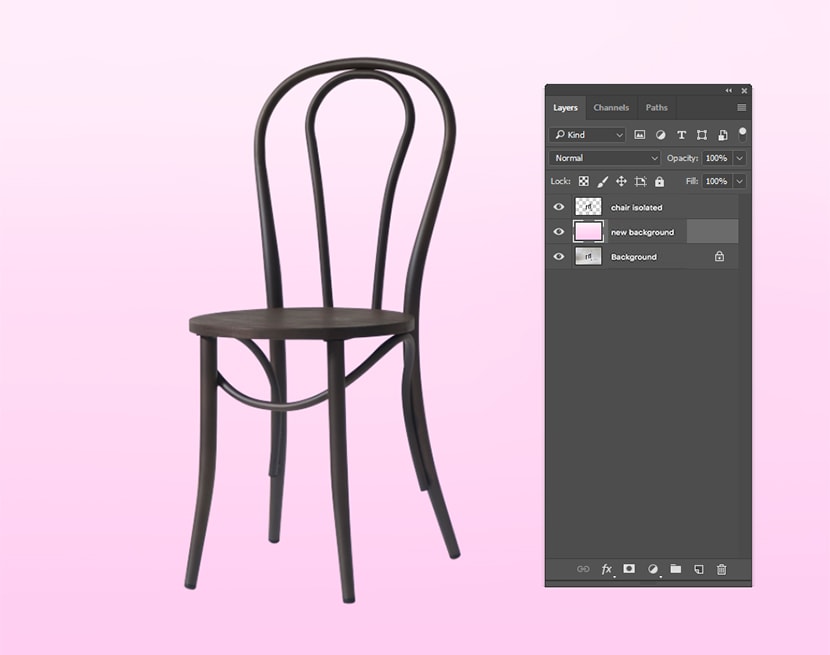Filter layers by pixel layer icon

[x=639, y=135]
